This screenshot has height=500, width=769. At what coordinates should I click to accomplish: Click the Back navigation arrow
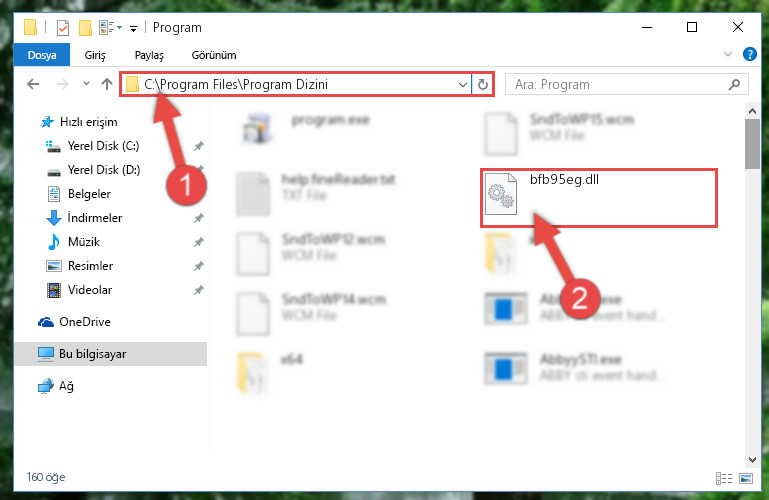pos(33,84)
